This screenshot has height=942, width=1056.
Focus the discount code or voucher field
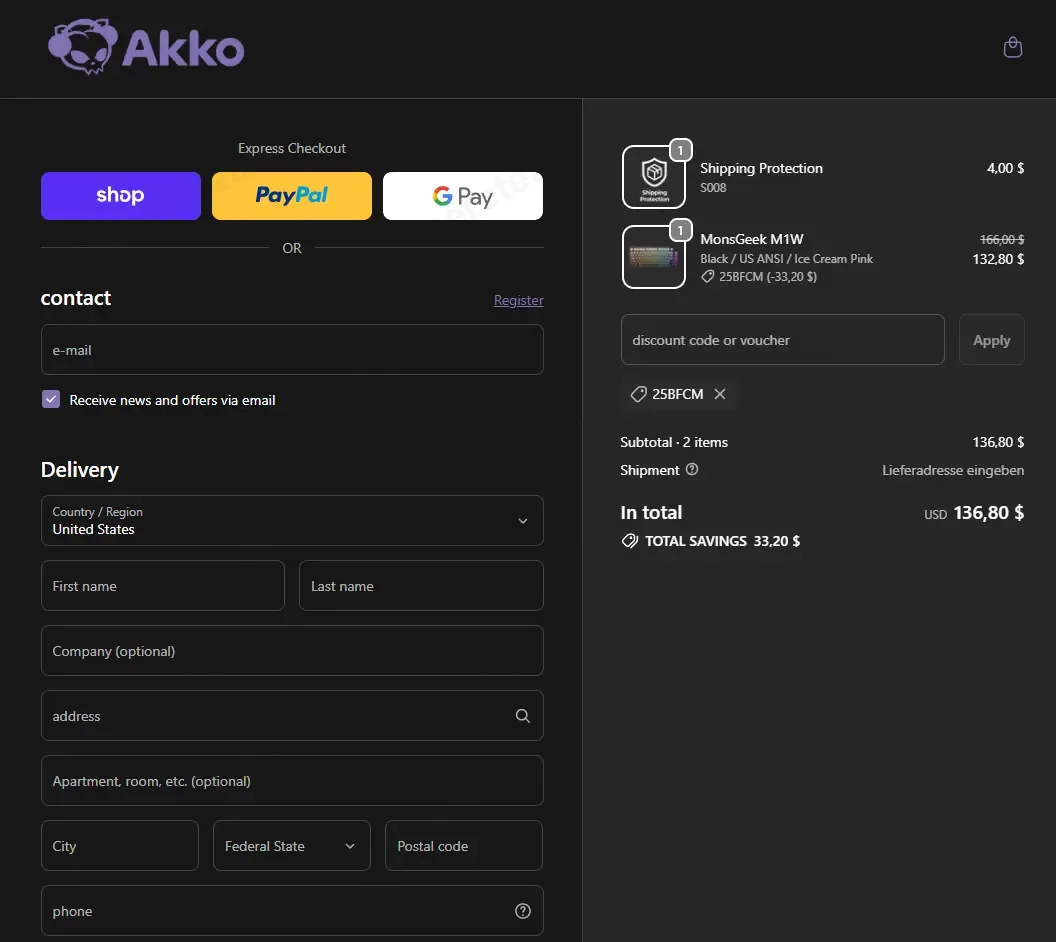[783, 340]
